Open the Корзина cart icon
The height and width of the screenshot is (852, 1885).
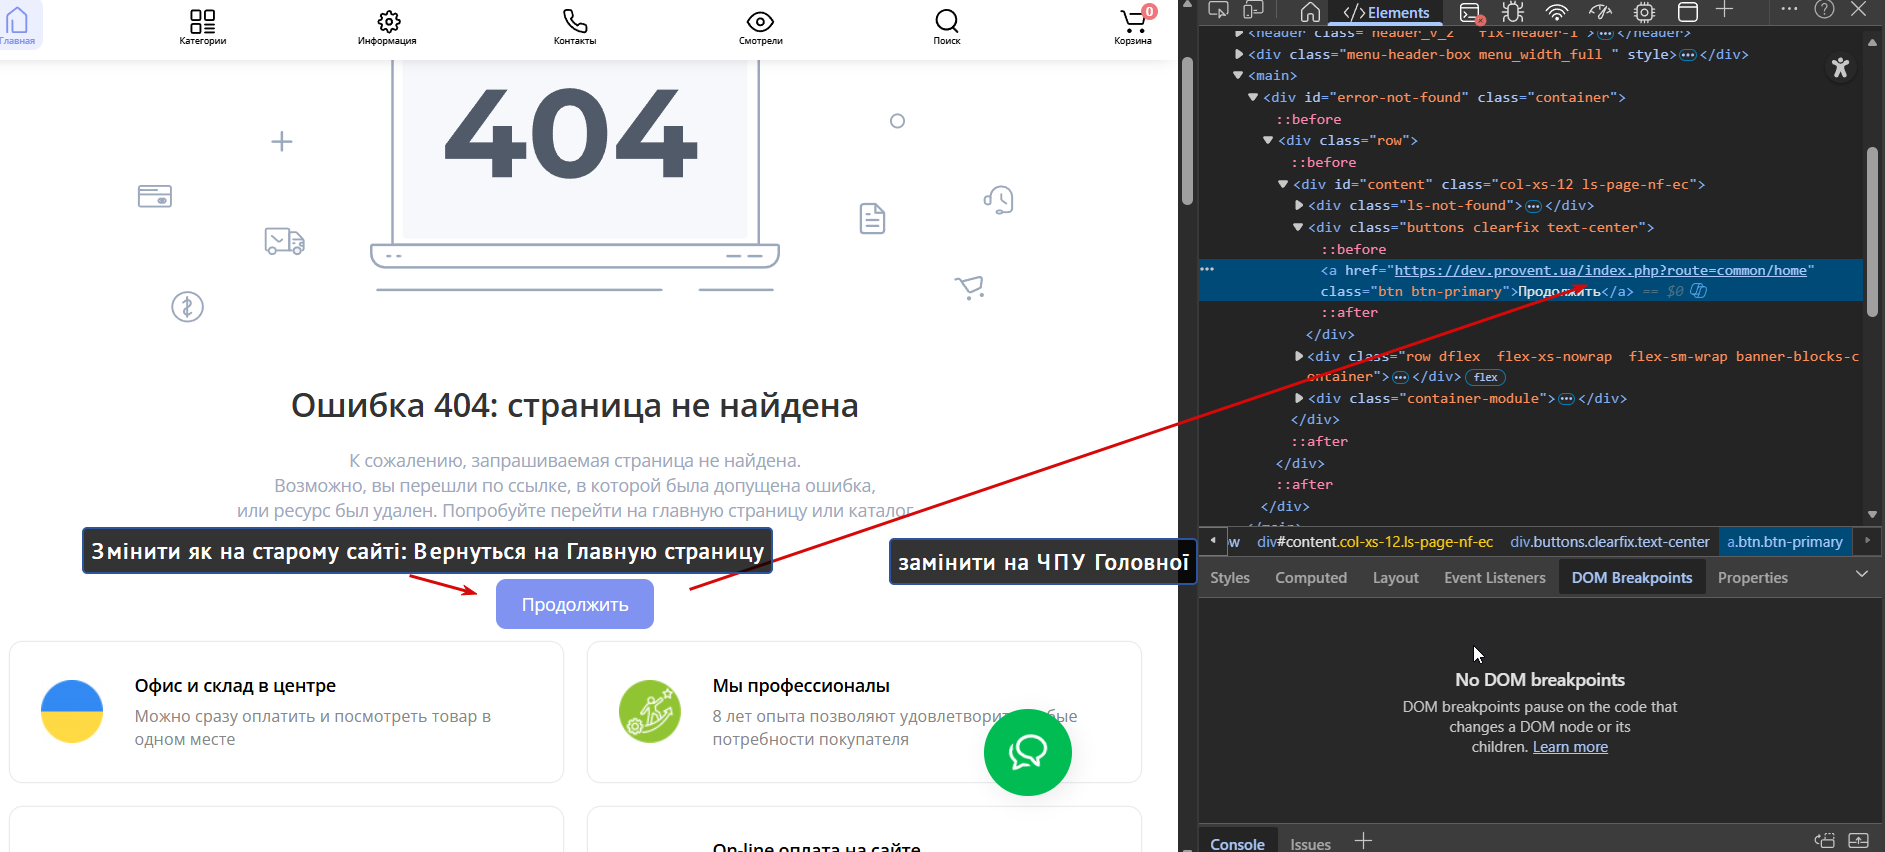[1133, 21]
